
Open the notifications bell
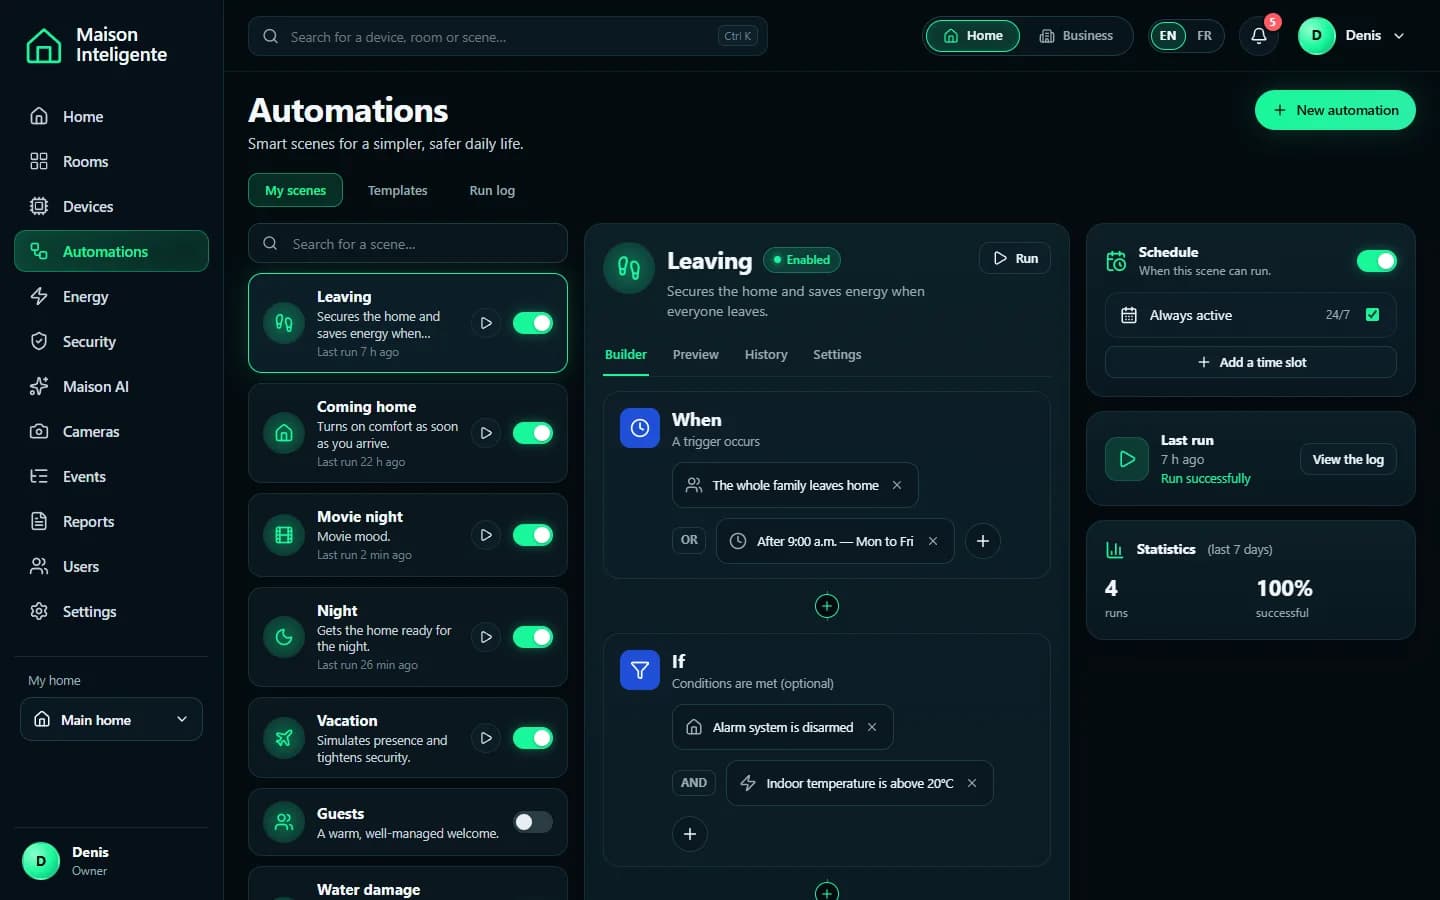[1259, 36]
